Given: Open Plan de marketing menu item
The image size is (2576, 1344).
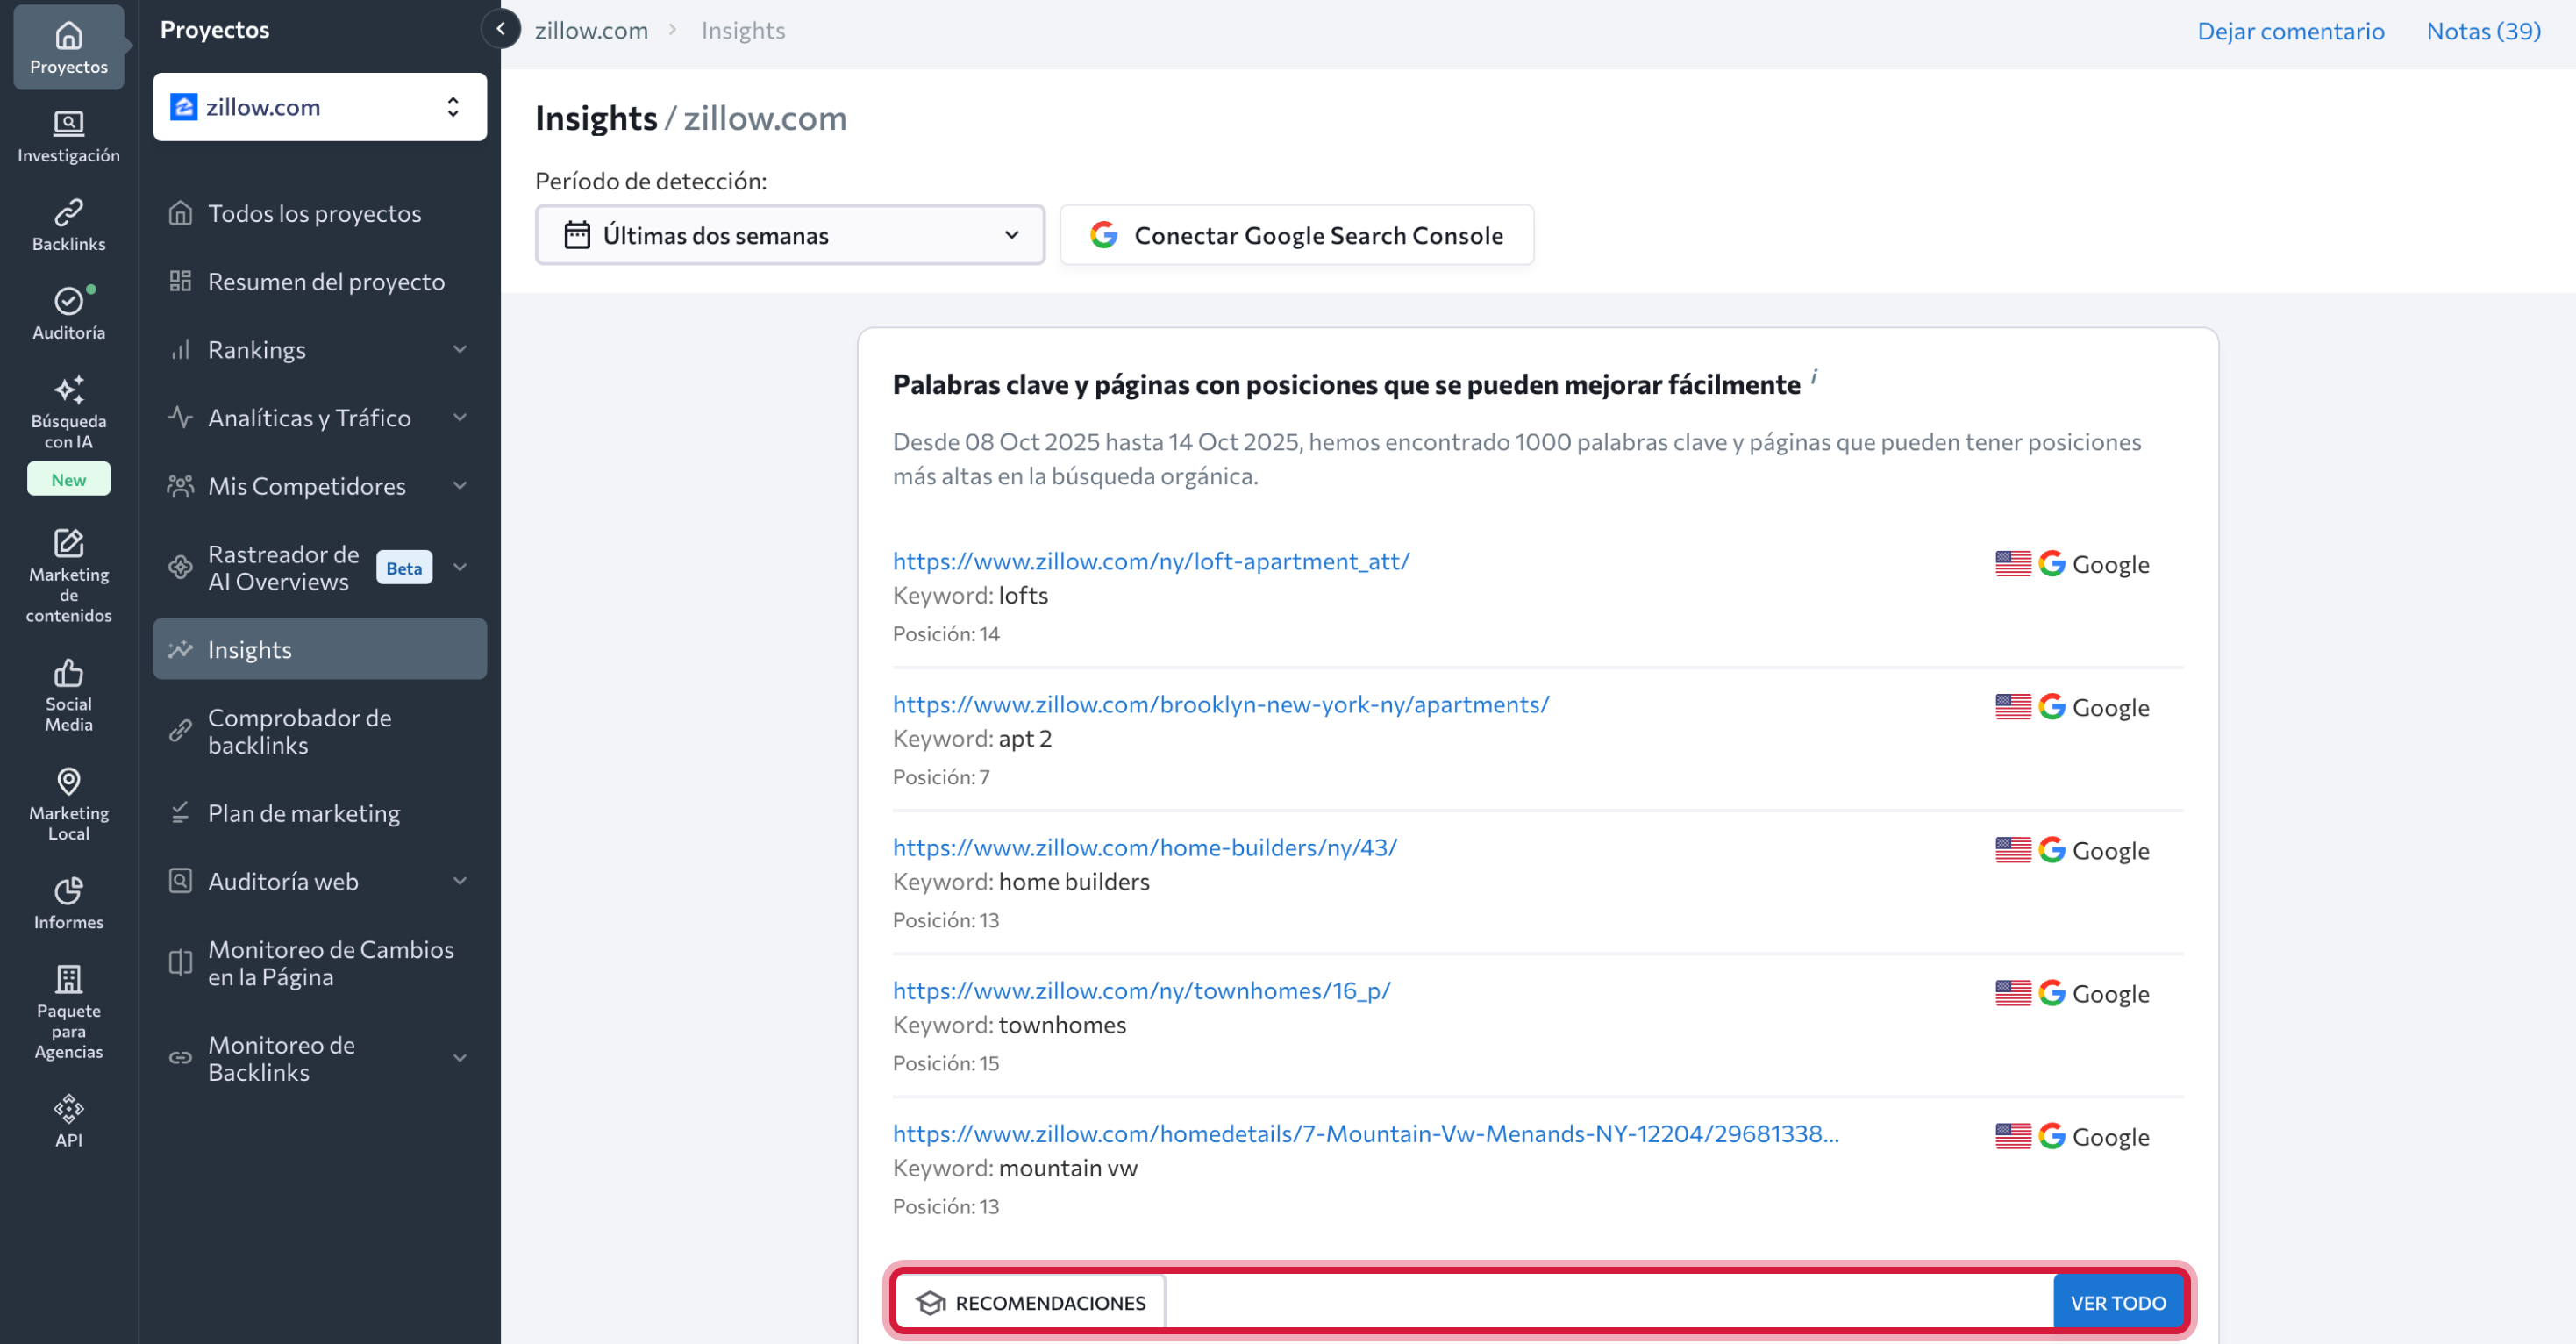Looking at the screenshot, I should (303, 813).
